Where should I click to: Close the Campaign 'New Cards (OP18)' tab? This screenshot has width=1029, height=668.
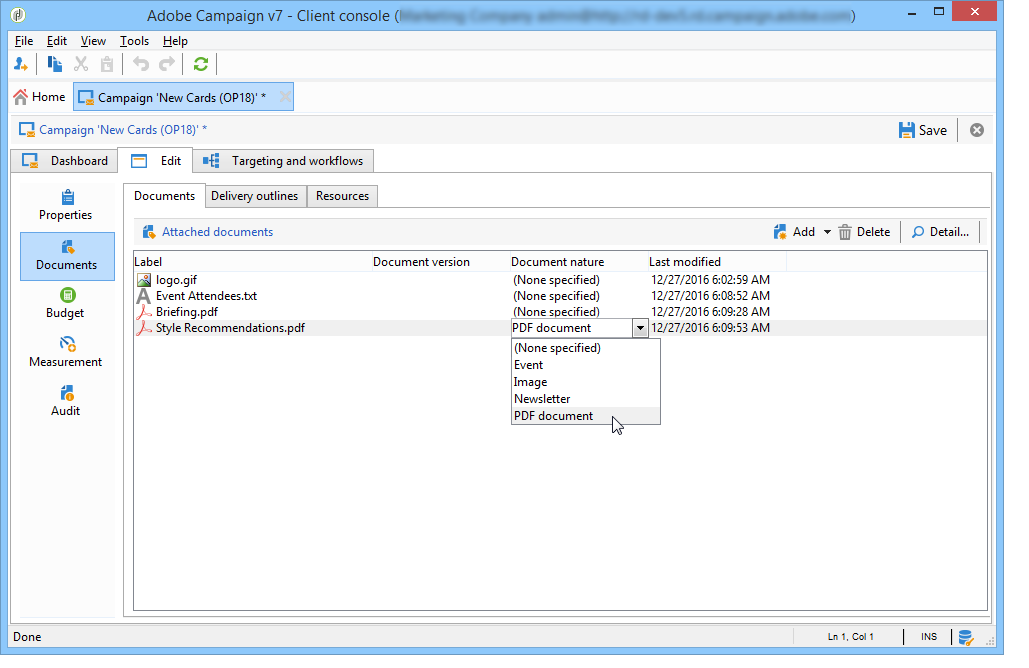coord(285,97)
